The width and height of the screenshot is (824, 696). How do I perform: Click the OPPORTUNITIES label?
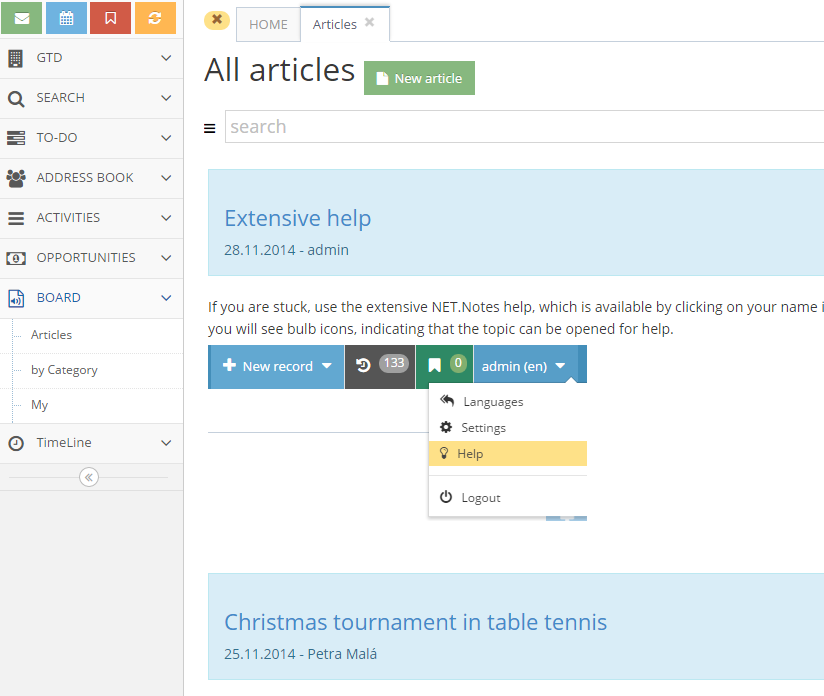(86, 258)
